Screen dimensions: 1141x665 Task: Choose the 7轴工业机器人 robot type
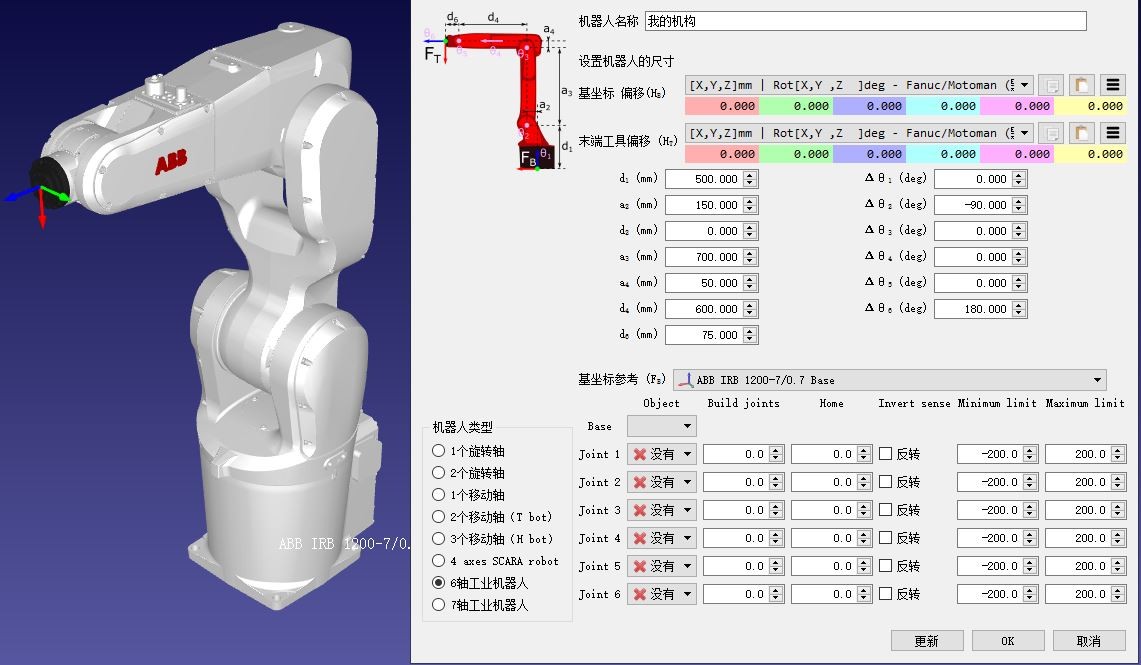(x=439, y=605)
